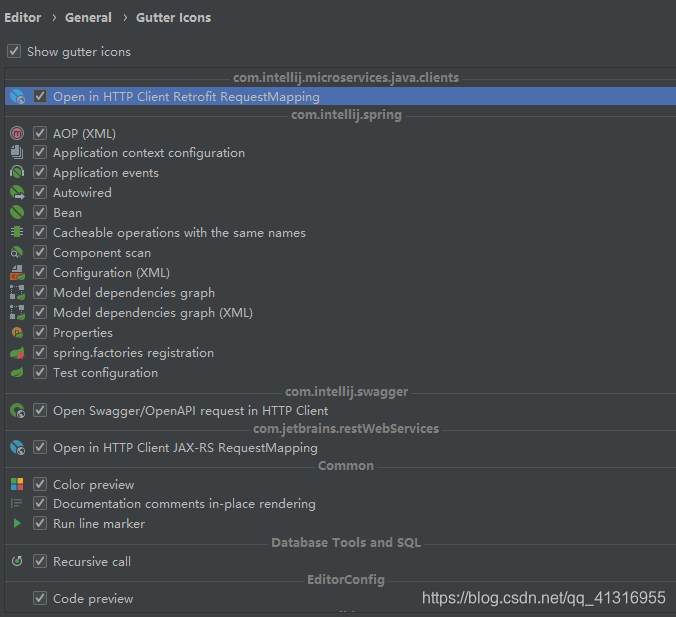The image size is (676, 617).
Task: Disable the Test configuration checkbox
Action: [40, 372]
